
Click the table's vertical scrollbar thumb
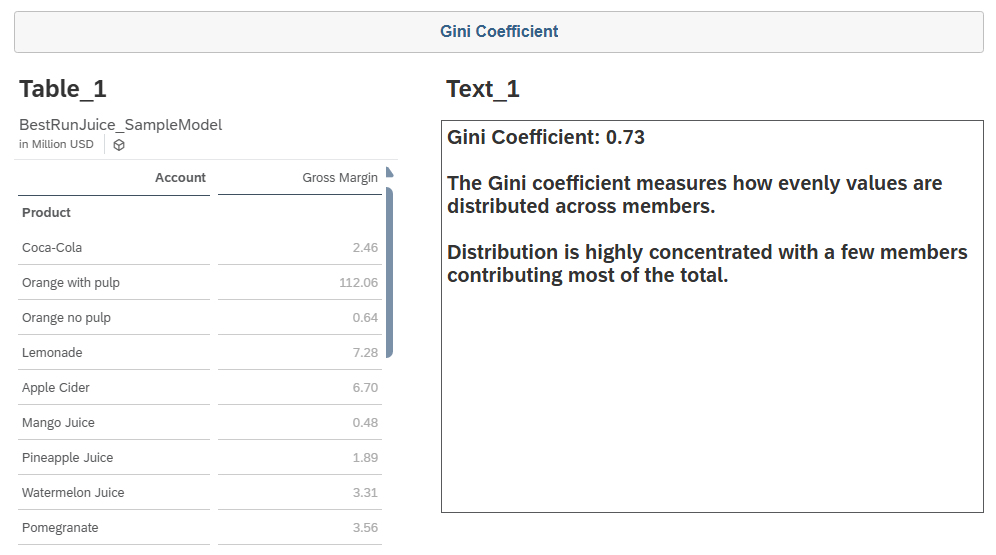389,270
